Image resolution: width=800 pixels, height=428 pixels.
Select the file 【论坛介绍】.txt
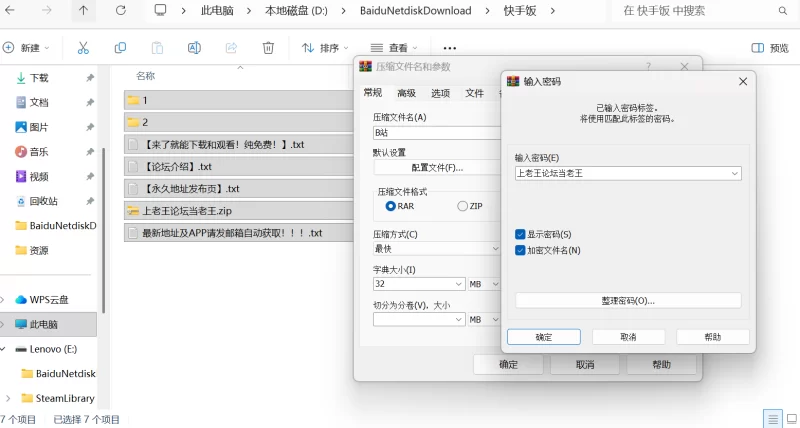pyautogui.click(x=239, y=166)
